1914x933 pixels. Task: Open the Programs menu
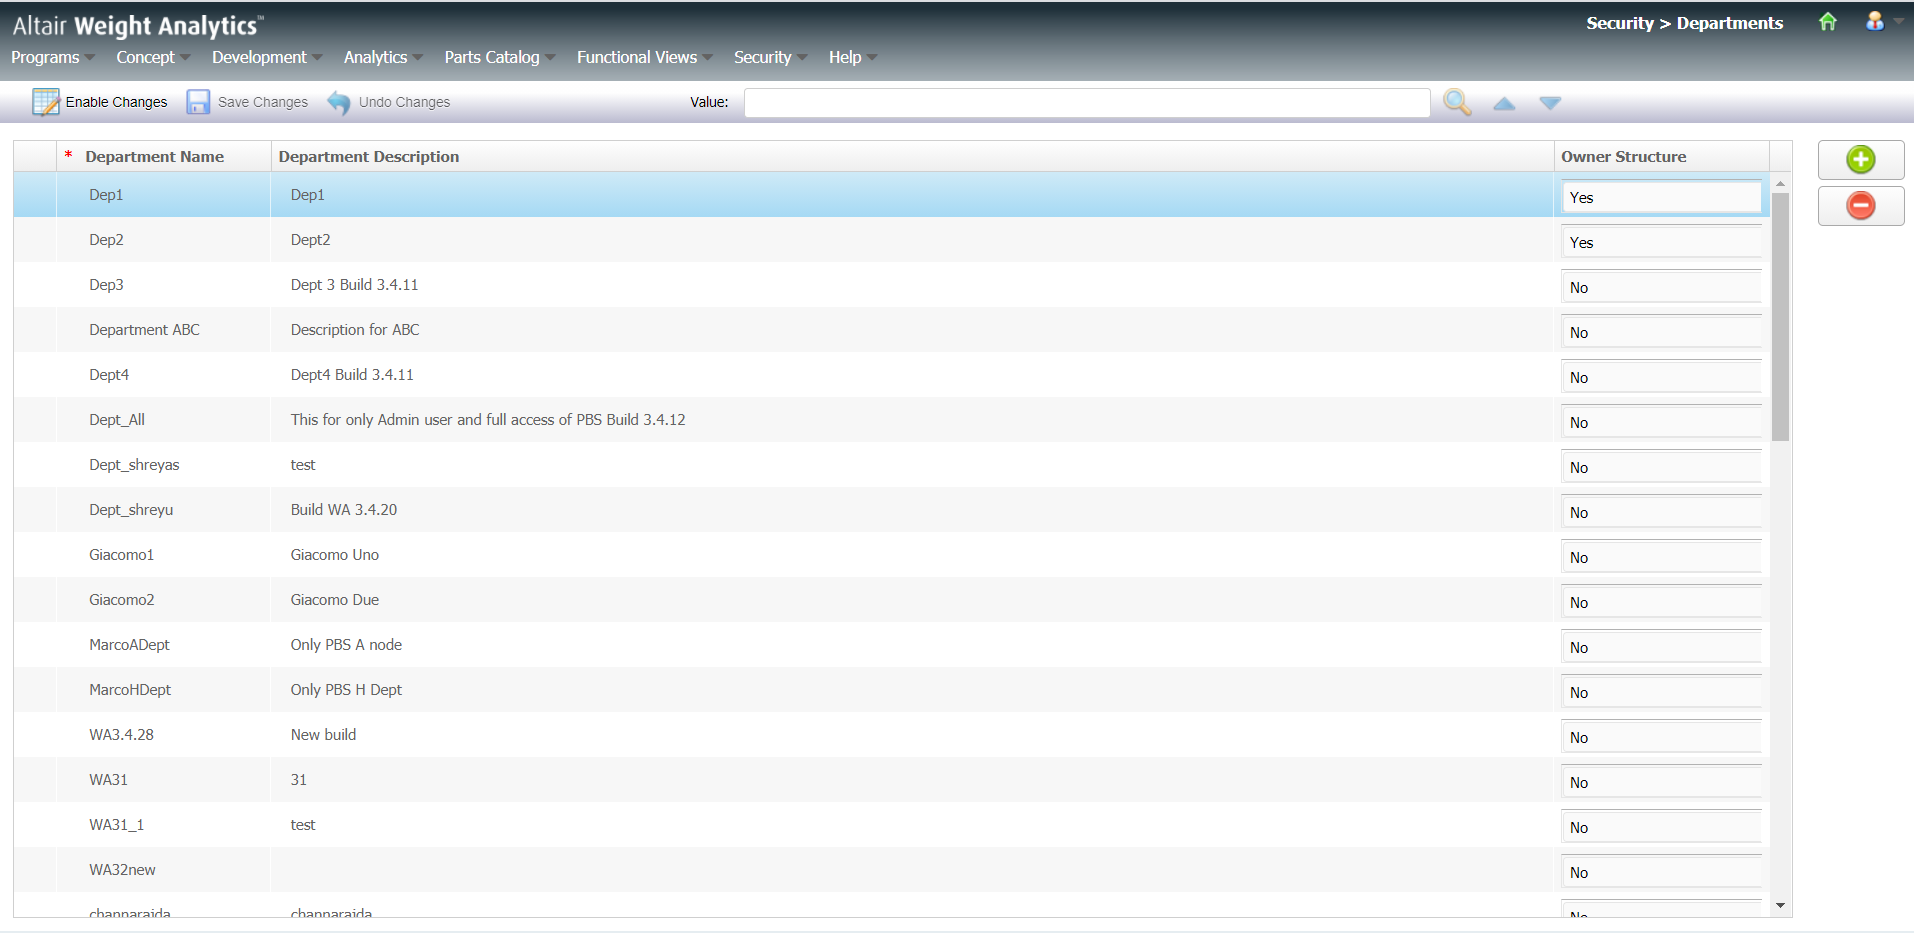[53, 57]
